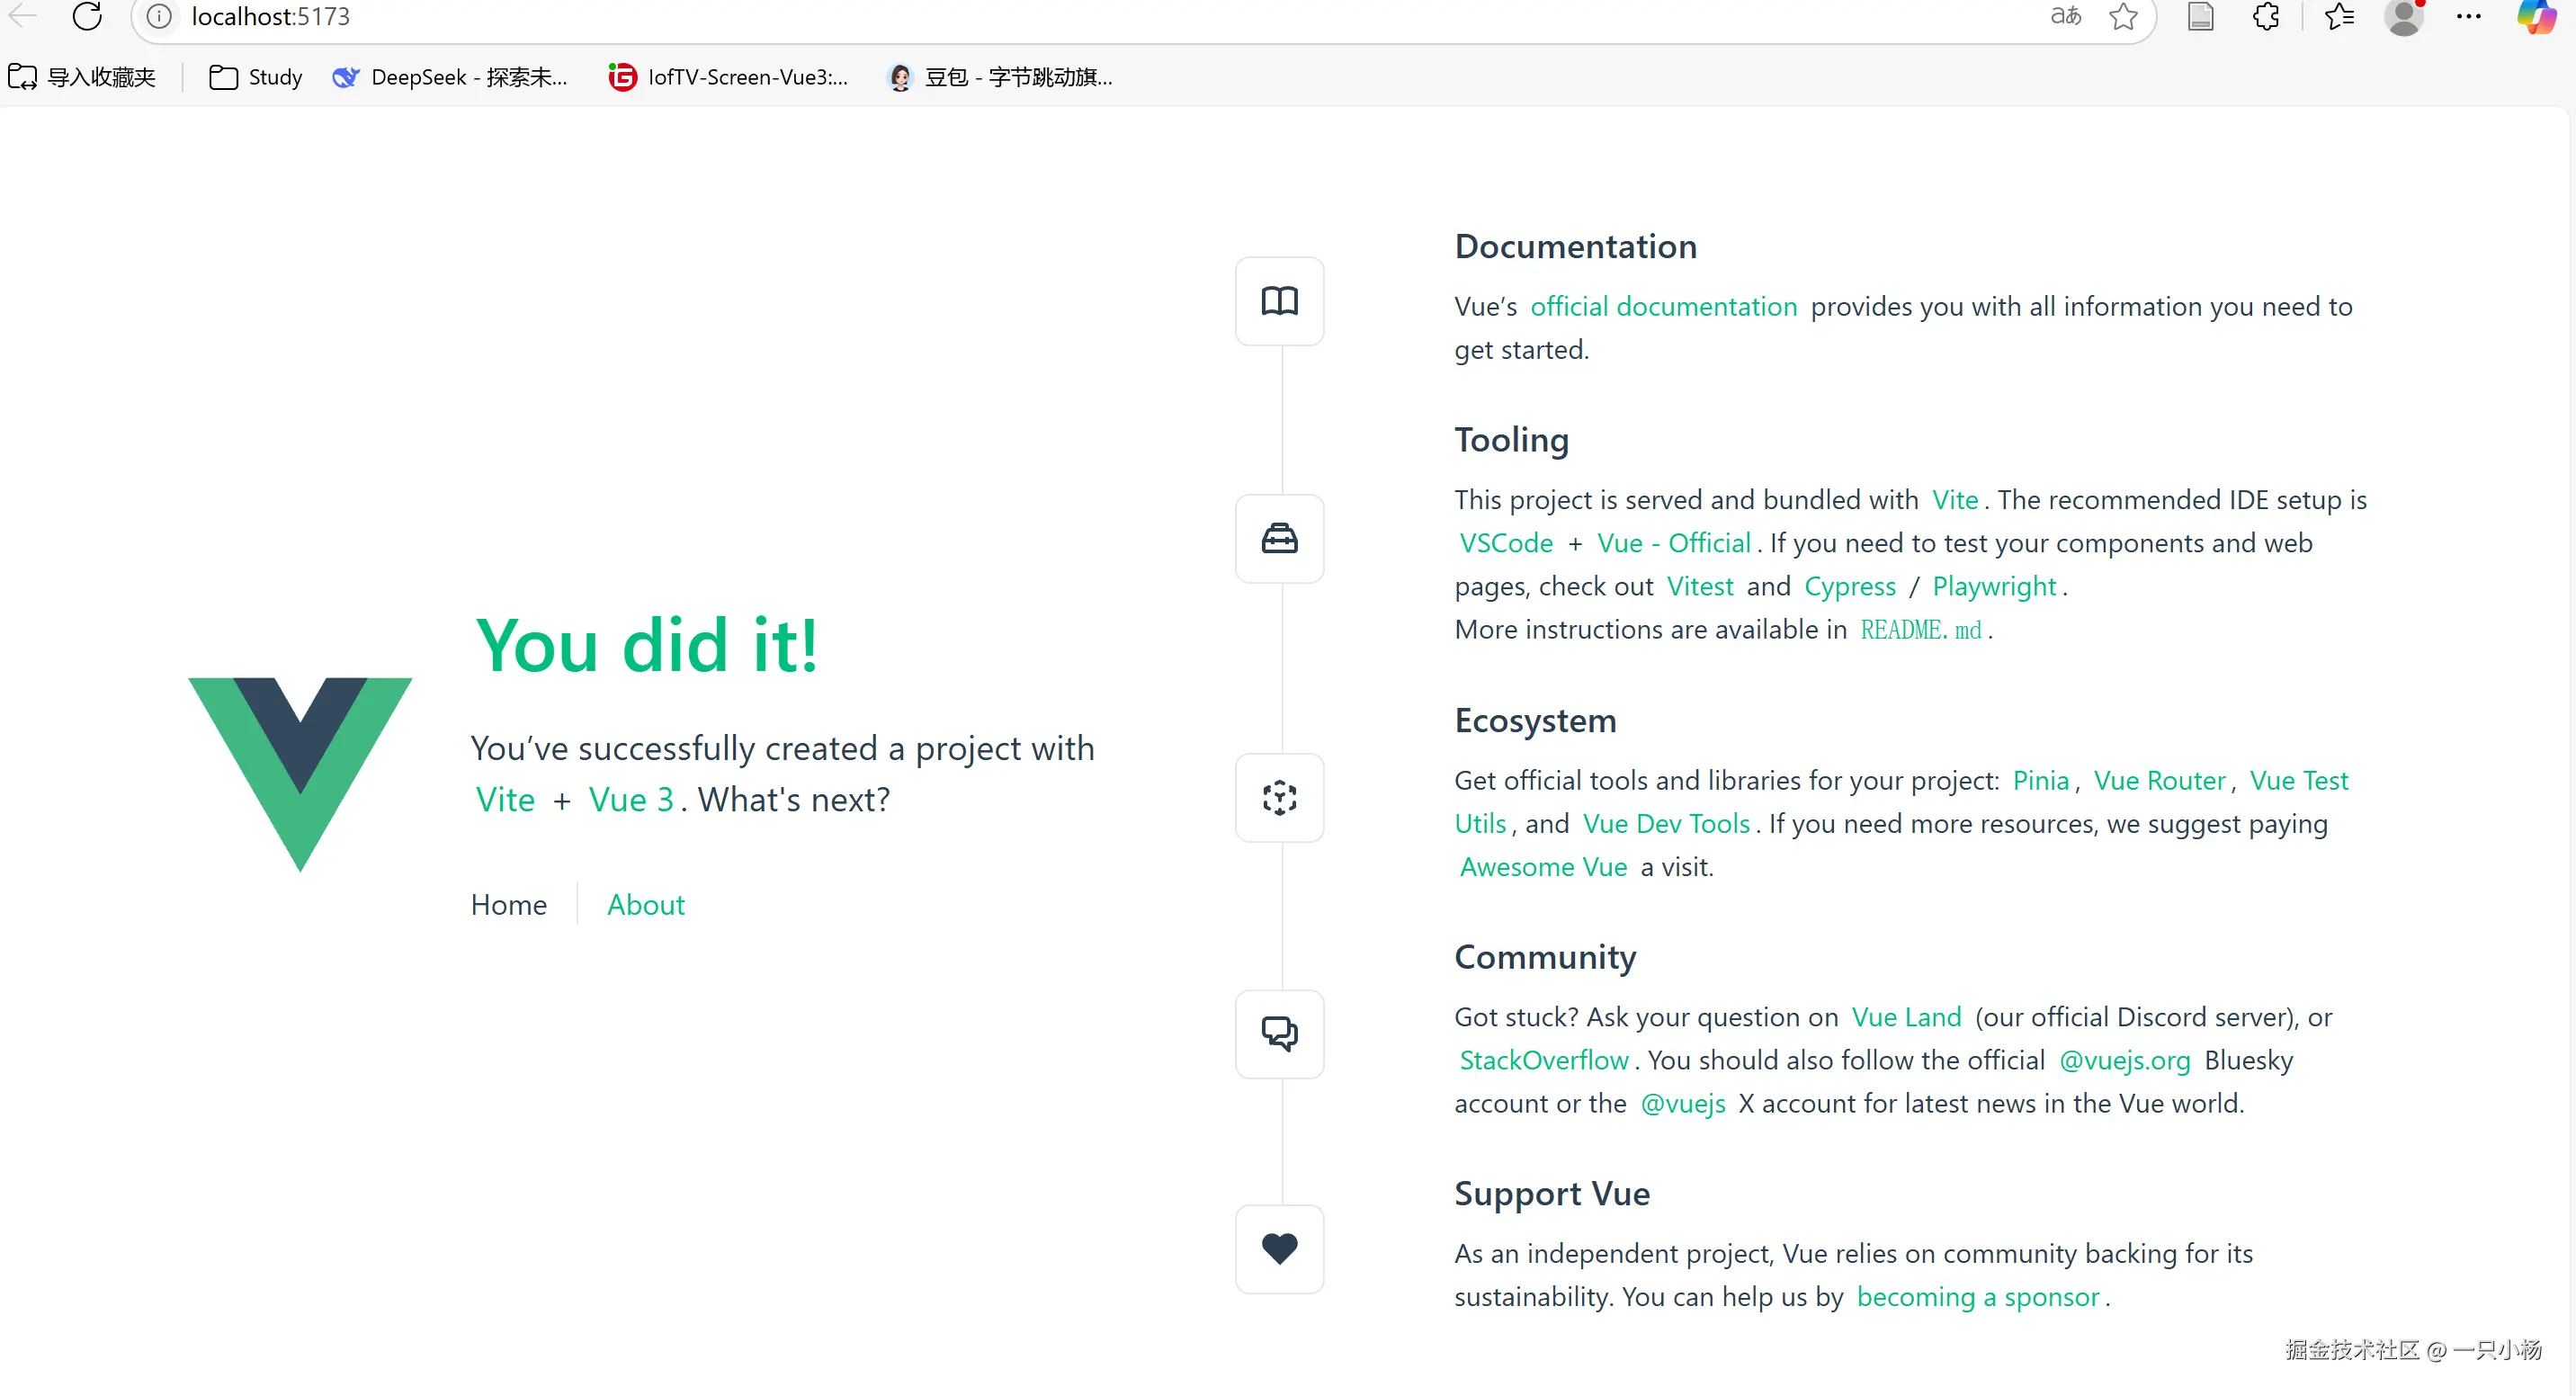2576x1396 pixels.
Task: Switch to the Home nav tab
Action: [x=508, y=904]
